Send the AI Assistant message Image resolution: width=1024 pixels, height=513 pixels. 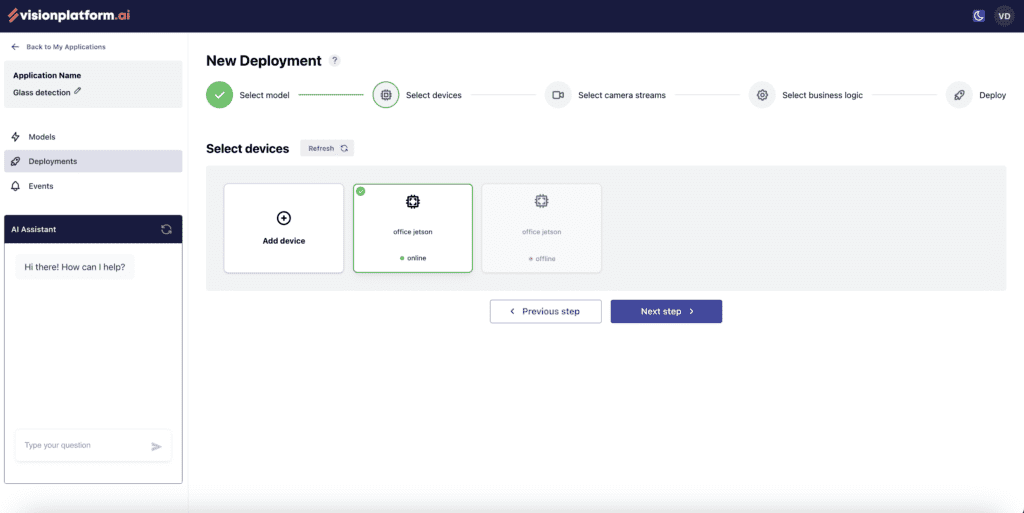coord(157,446)
